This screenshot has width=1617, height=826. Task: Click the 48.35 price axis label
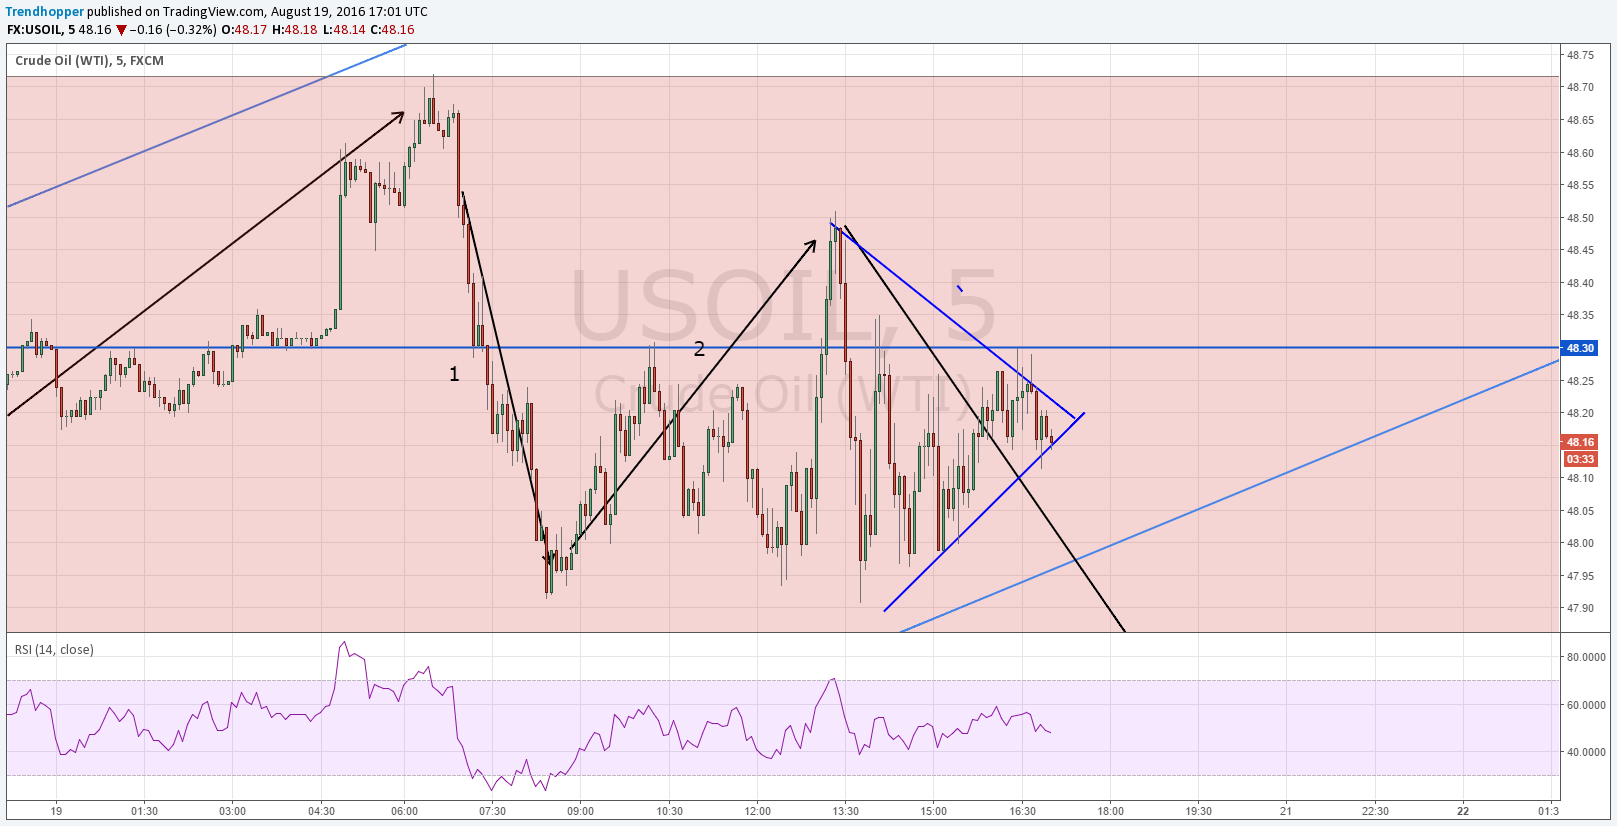tap(1580, 315)
